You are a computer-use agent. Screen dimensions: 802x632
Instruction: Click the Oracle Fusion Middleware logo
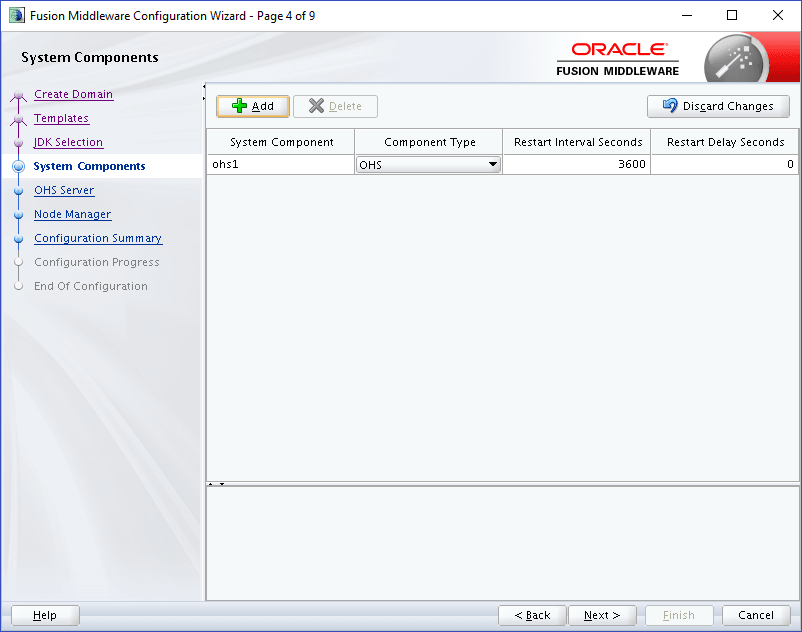coord(618,59)
